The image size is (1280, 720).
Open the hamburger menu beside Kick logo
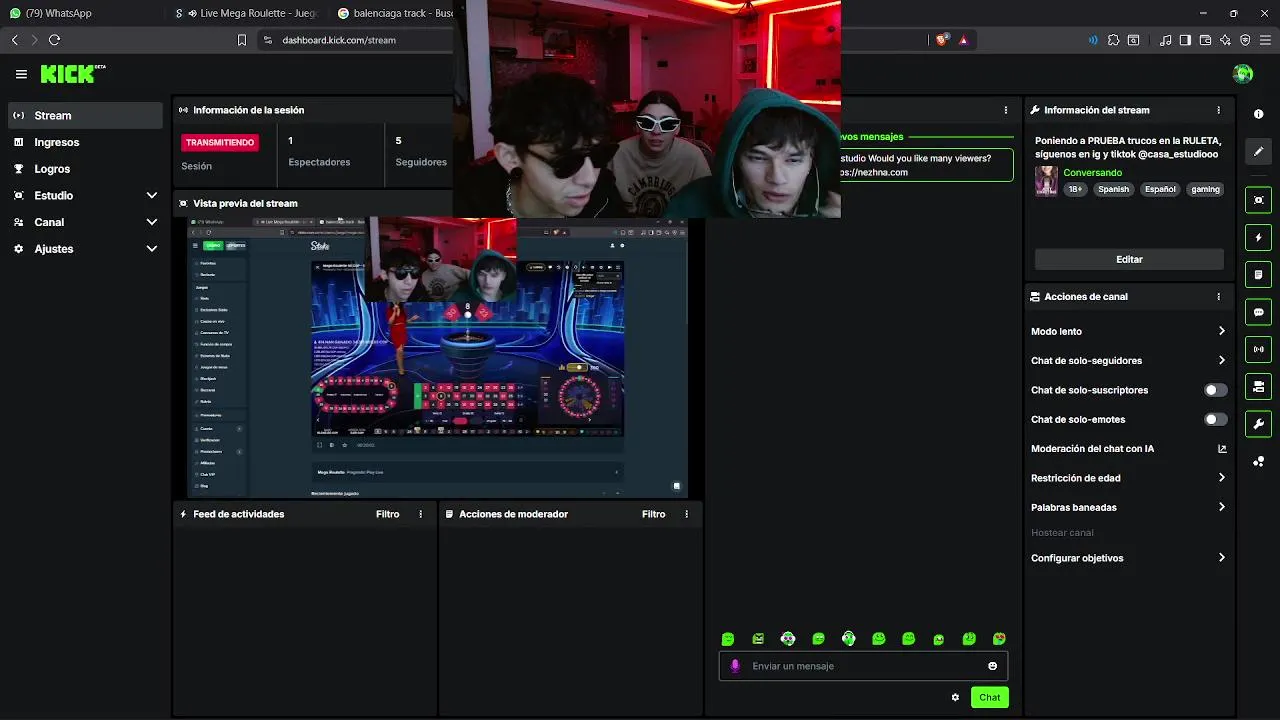[x=21, y=74]
